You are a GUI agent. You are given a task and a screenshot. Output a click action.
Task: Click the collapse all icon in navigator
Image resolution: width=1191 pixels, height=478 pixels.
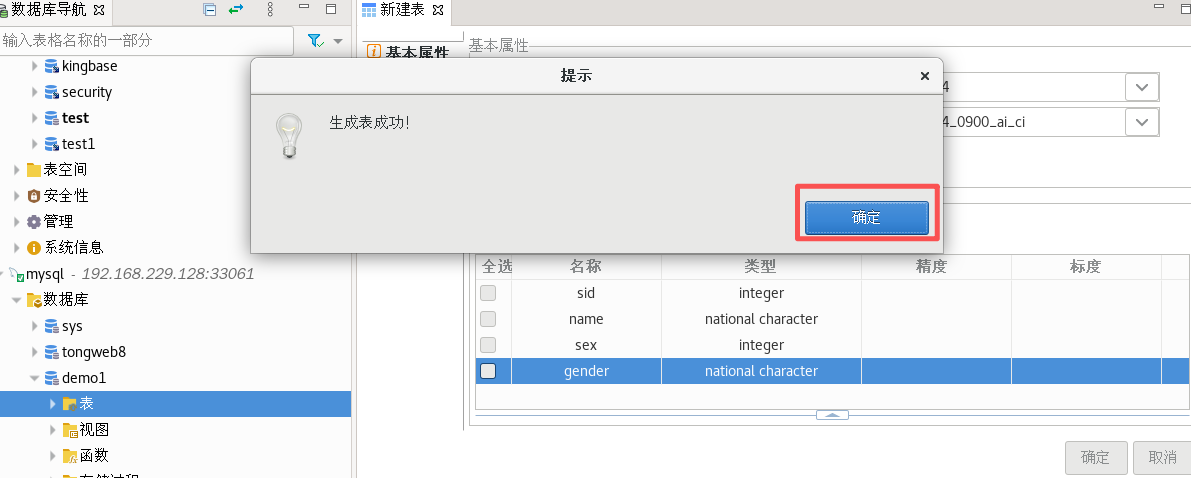[x=209, y=11]
